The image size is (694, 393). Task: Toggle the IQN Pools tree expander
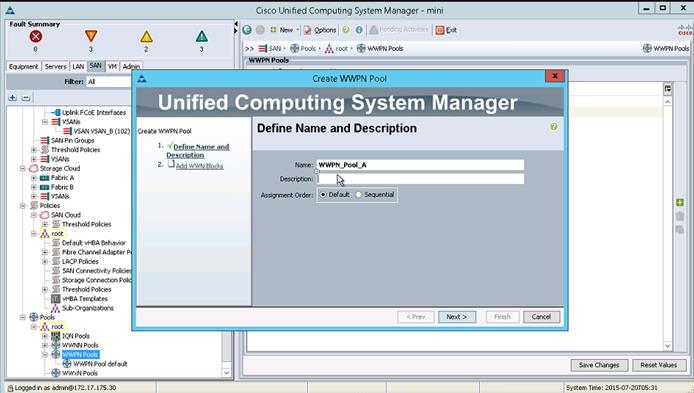click(x=45, y=336)
